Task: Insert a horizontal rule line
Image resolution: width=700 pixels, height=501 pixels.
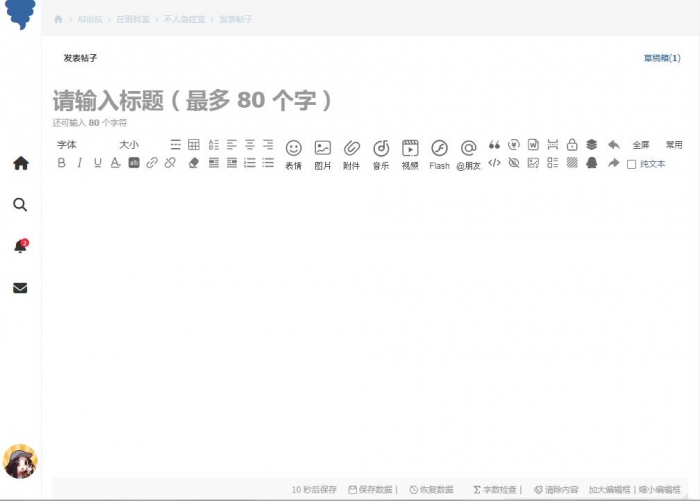Action: 175,144
